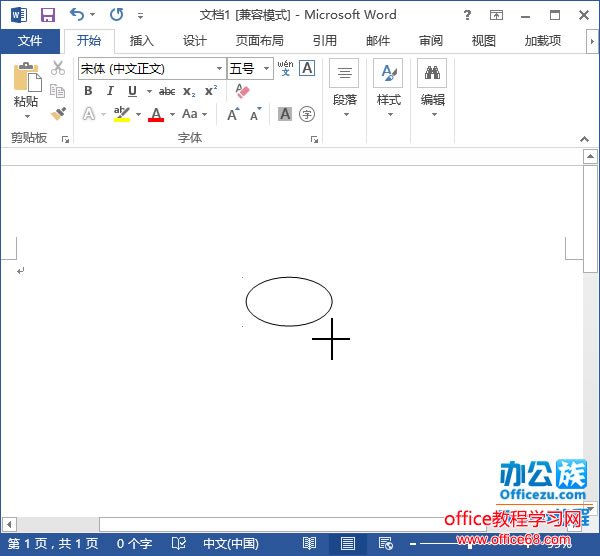This screenshot has height=556, width=600.
Task: Open the 段落 paragraph group
Action: pos(344,88)
